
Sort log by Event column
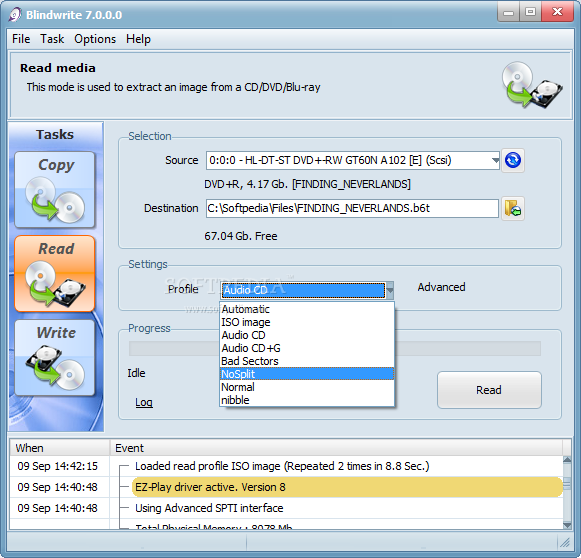[x=336, y=448]
